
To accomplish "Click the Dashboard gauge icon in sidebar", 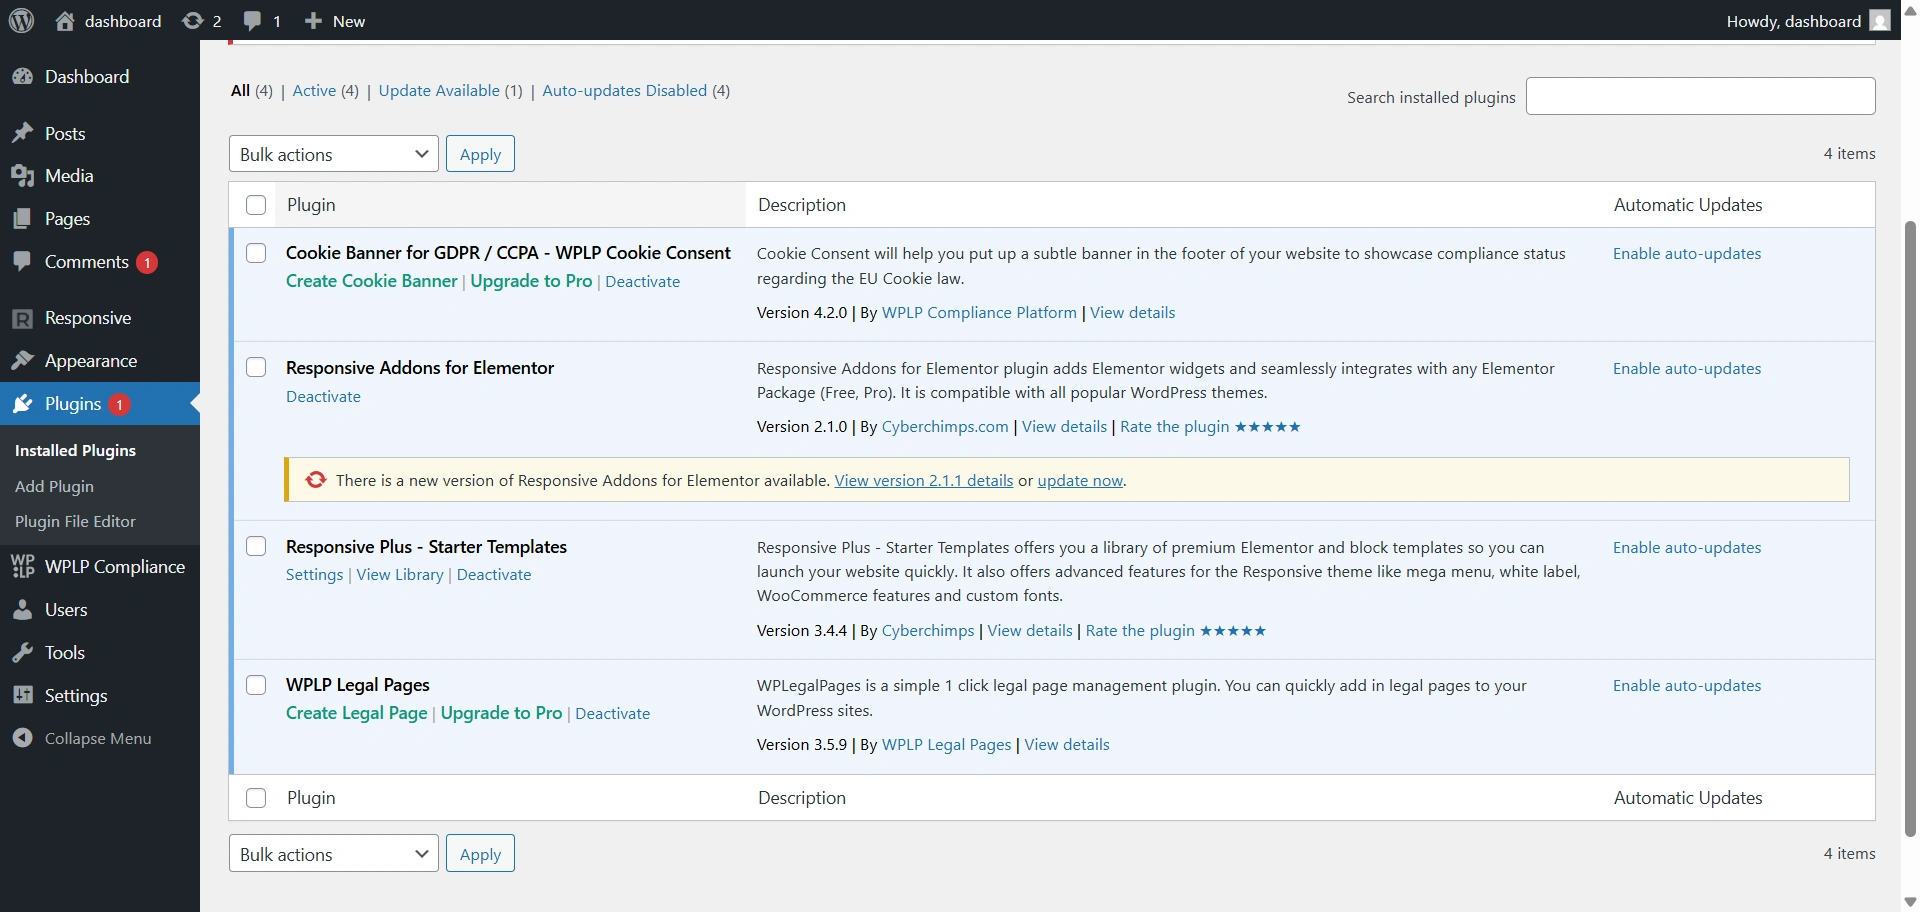I will click(23, 77).
